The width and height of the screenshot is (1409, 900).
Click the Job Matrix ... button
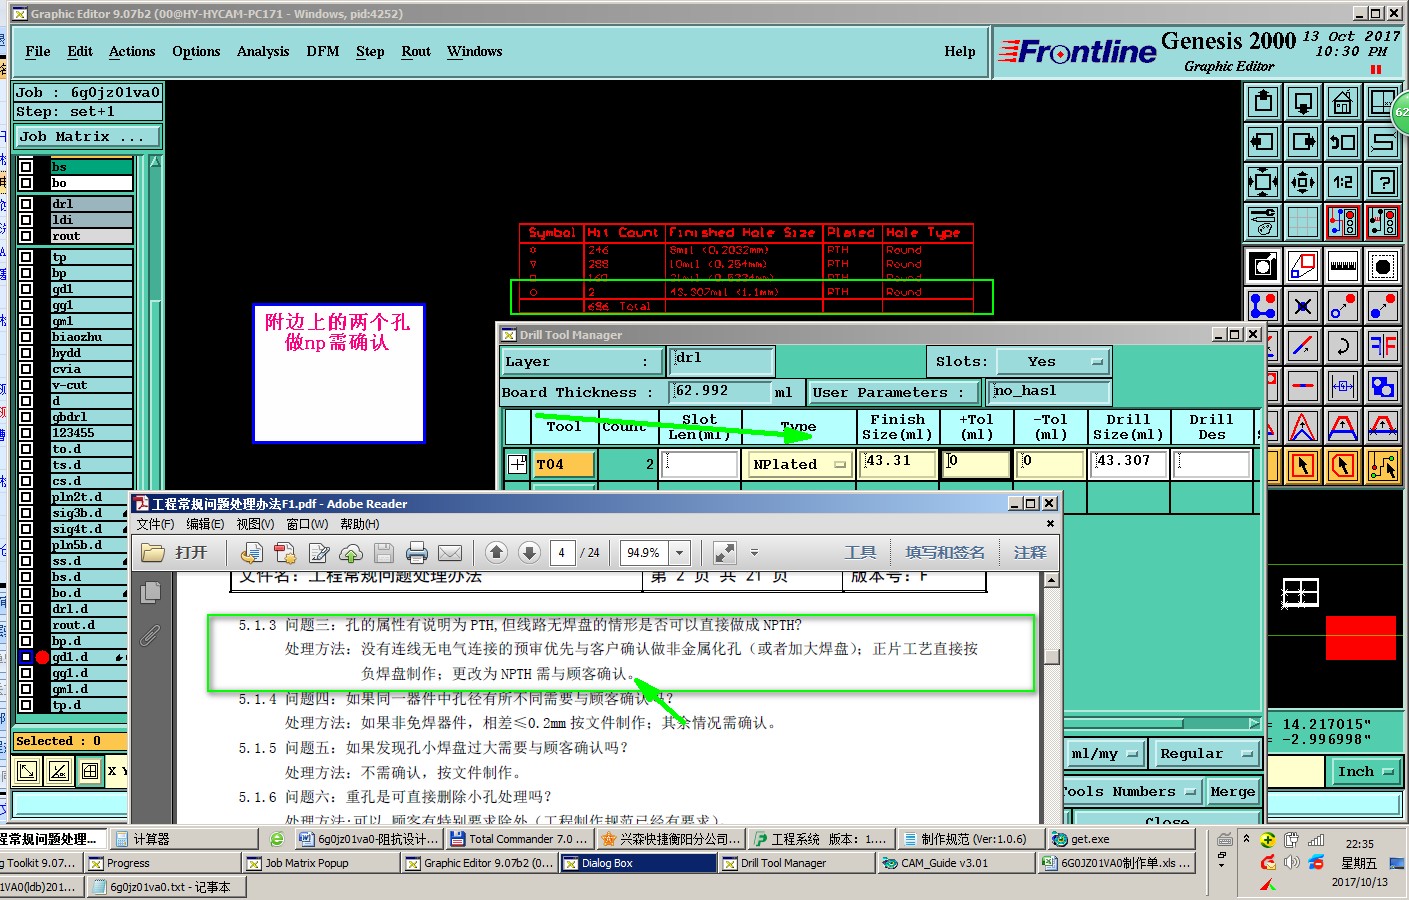(x=87, y=136)
